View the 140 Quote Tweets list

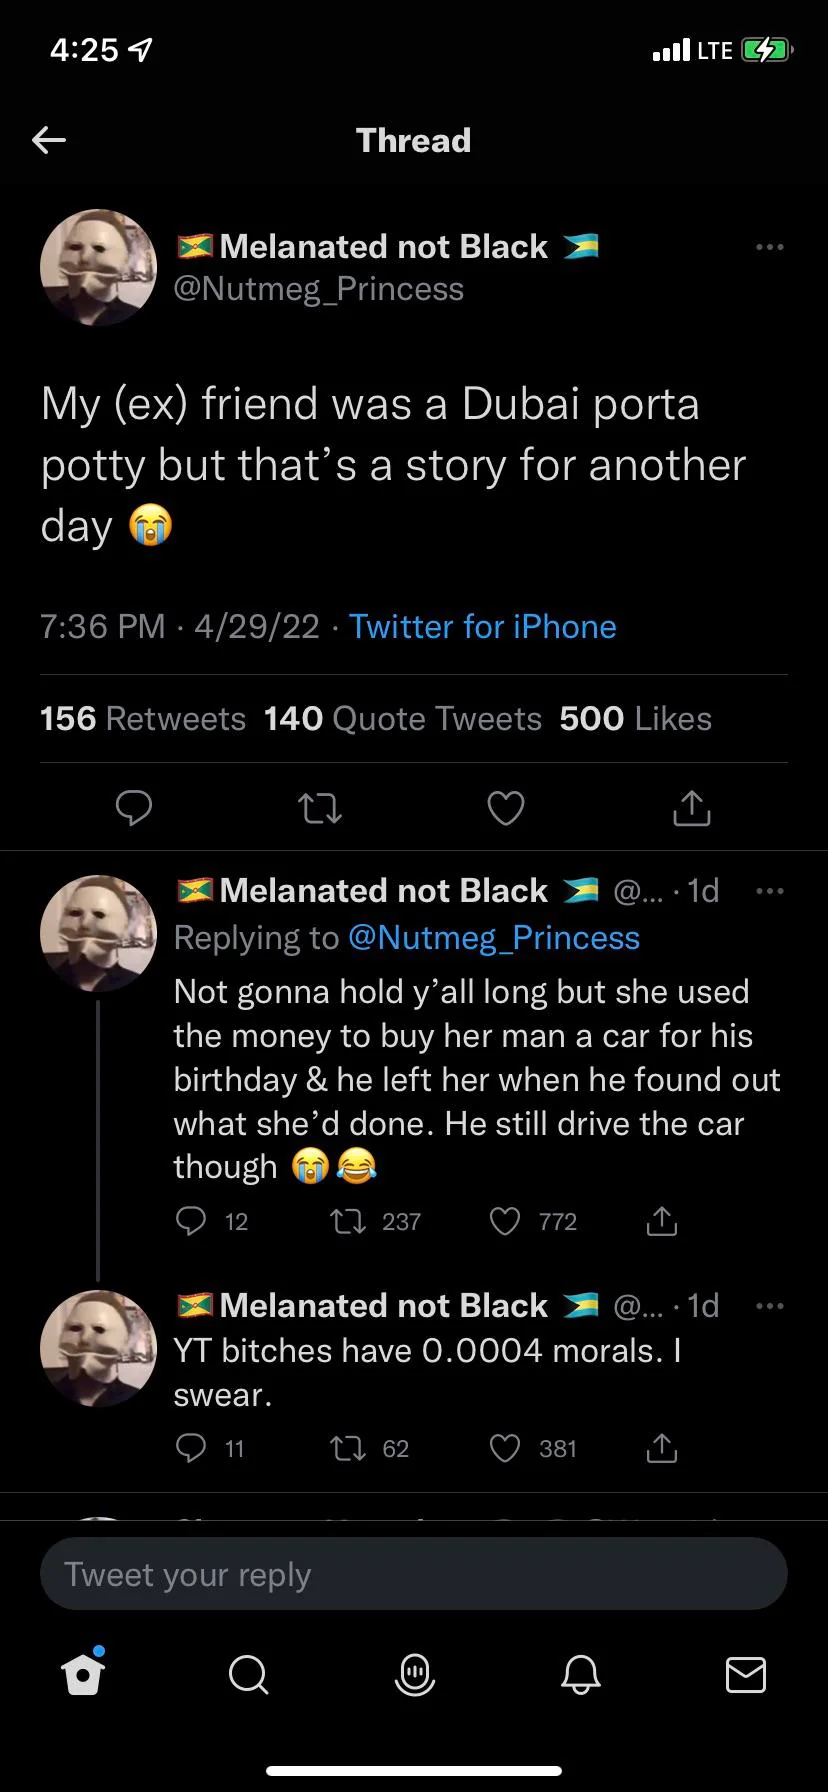tap(402, 719)
